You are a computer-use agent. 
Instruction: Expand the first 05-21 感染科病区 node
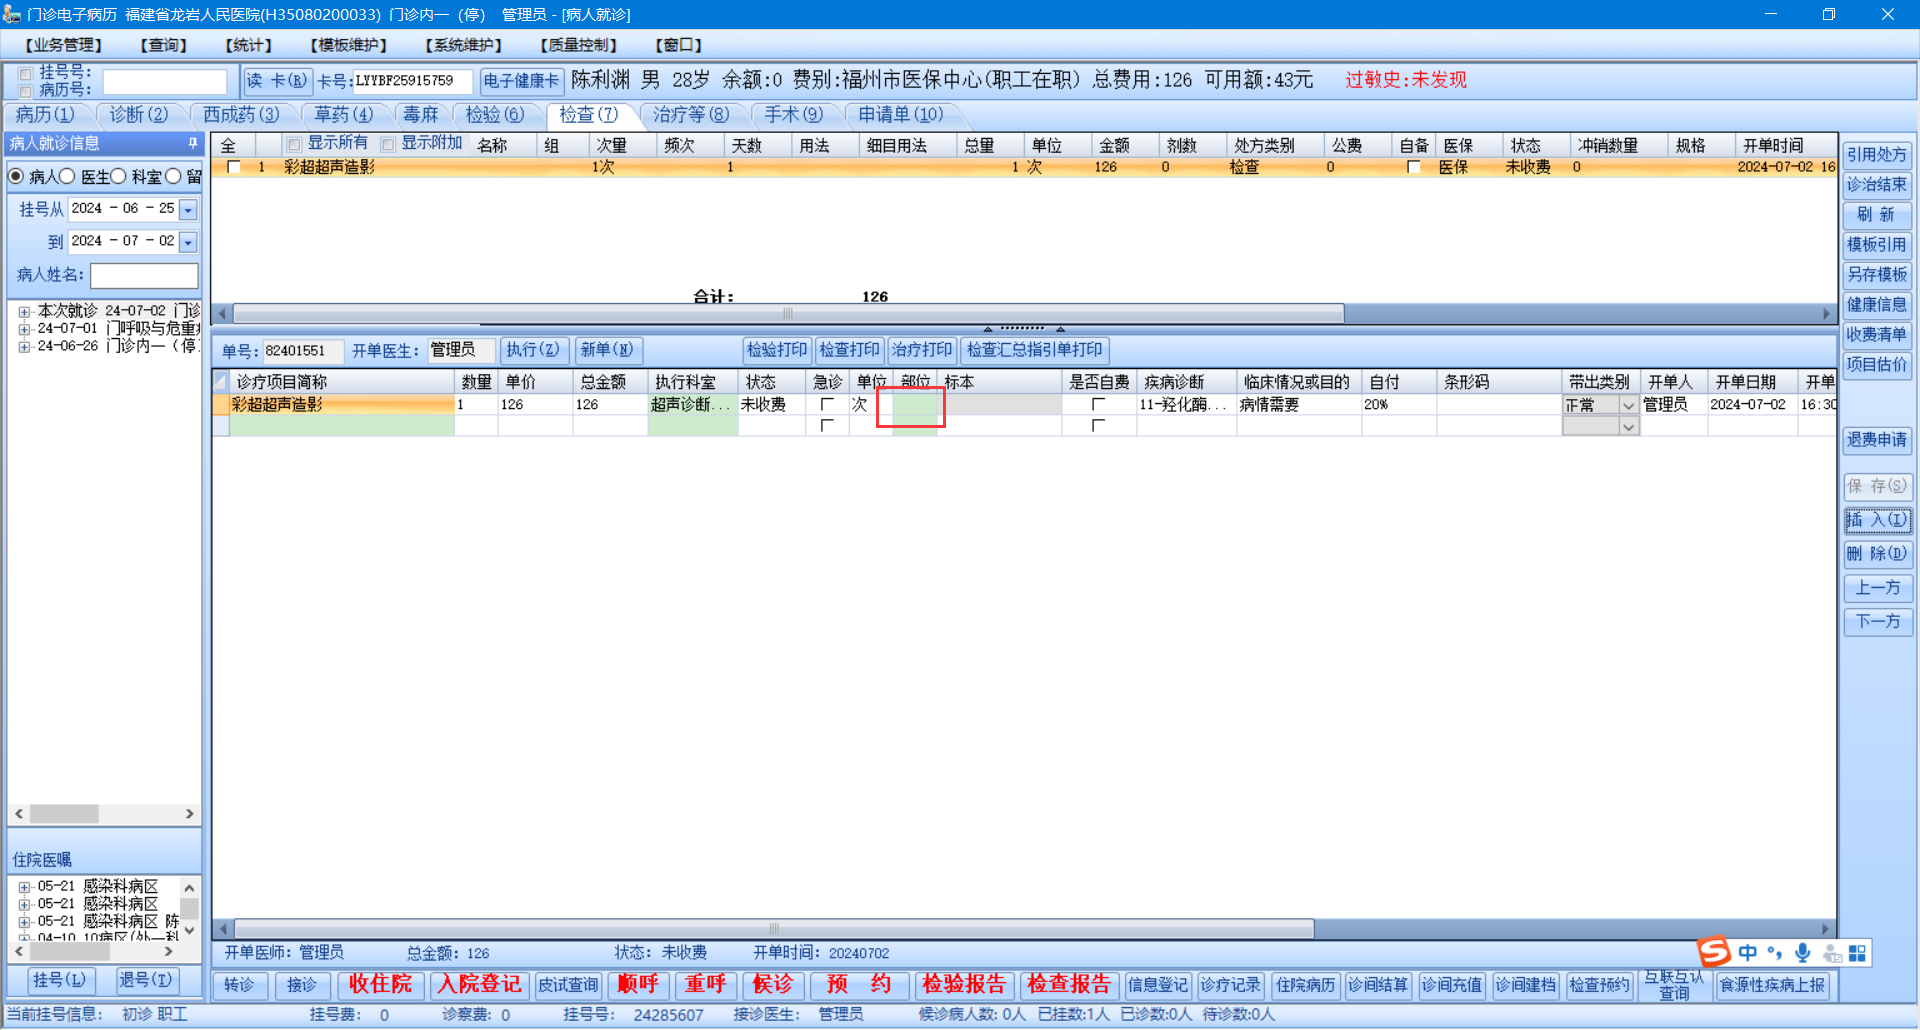tap(24, 887)
